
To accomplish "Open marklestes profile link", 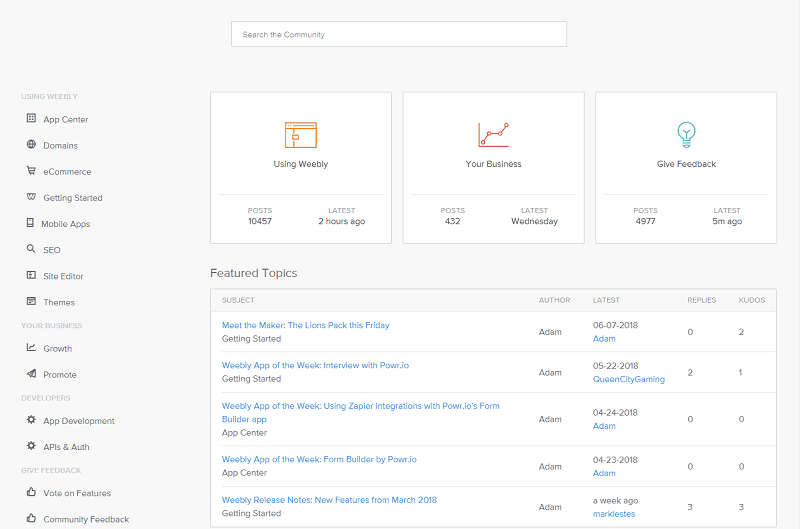I will point(614,514).
